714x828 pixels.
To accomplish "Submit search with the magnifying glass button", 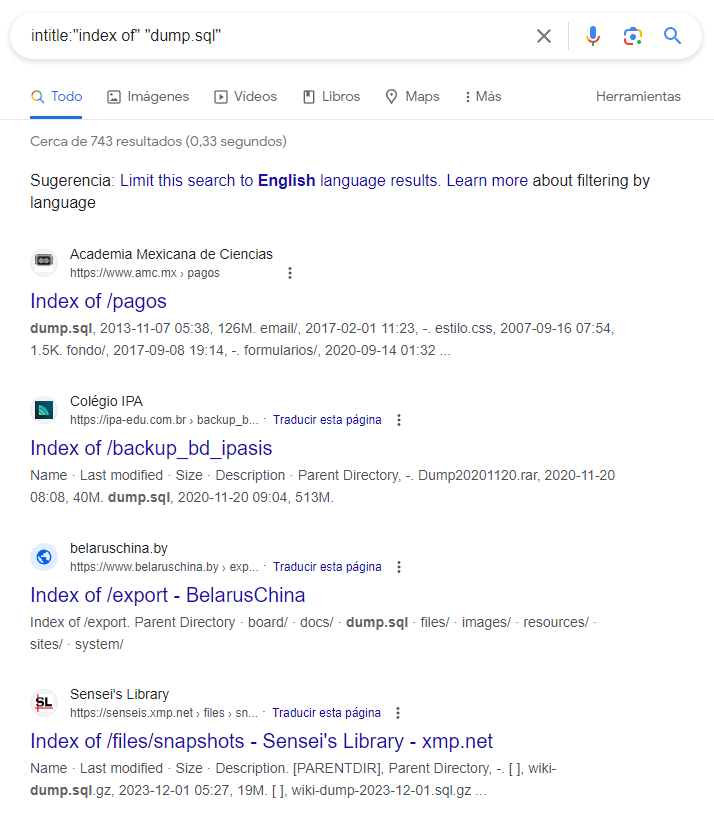I will click(672, 36).
